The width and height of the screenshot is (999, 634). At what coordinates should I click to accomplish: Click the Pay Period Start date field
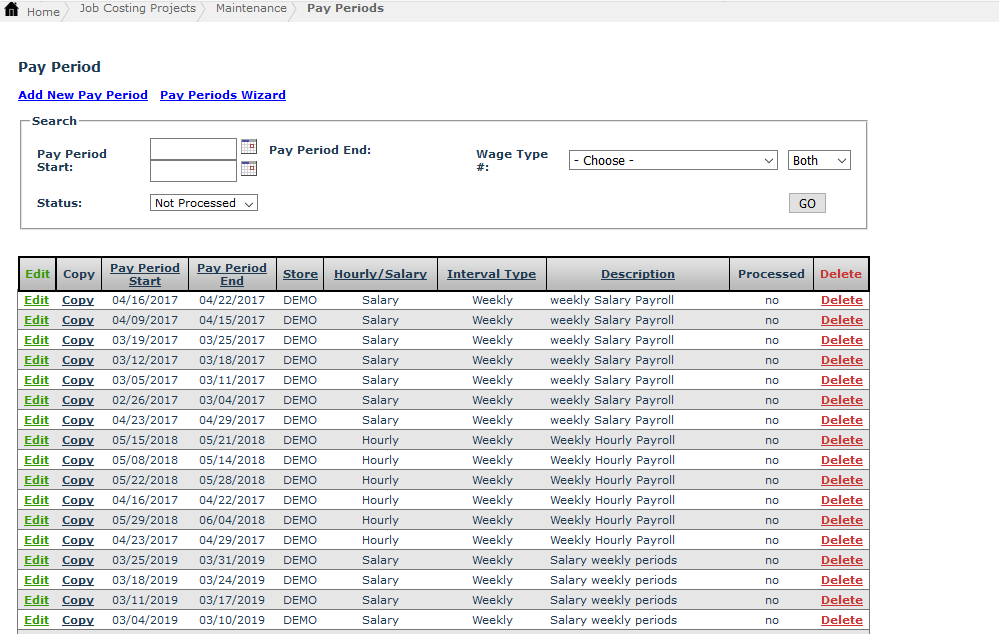coord(193,149)
